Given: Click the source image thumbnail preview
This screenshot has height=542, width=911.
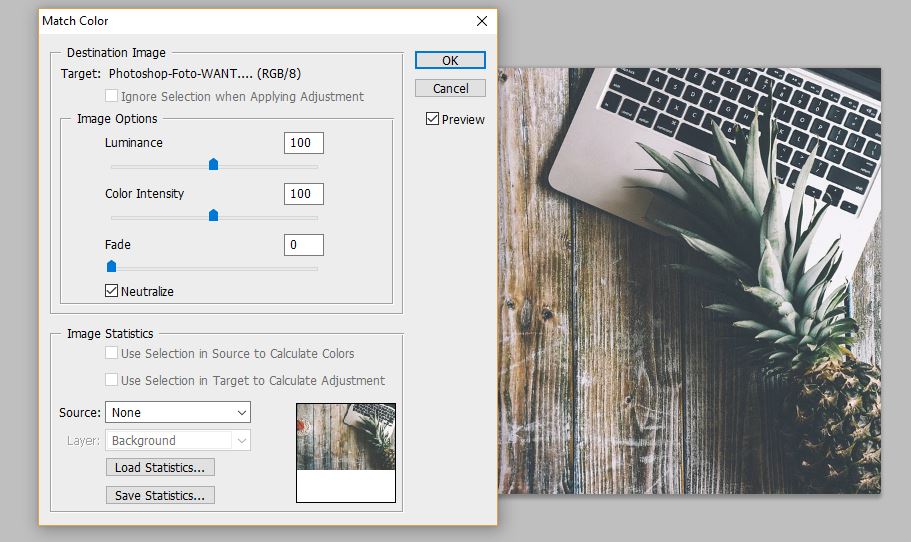Looking at the screenshot, I should [346, 437].
